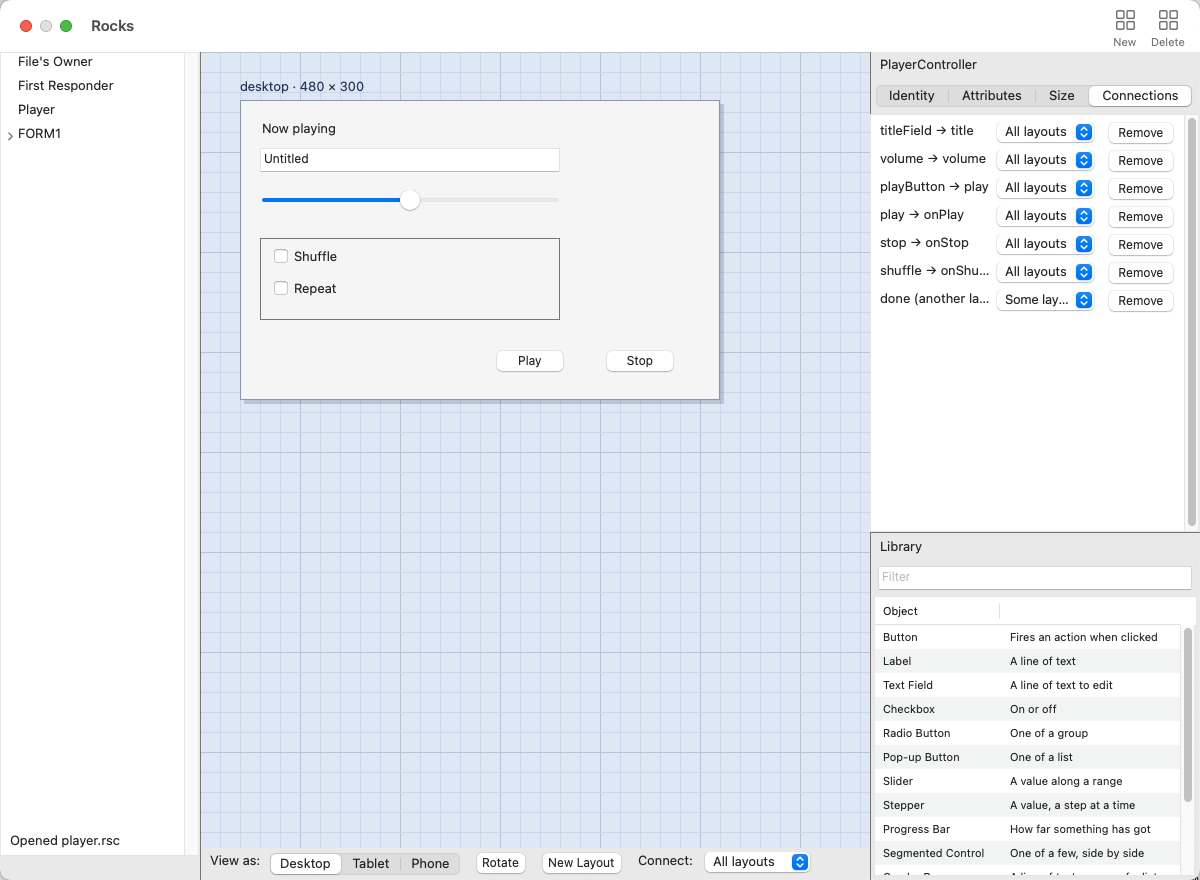
Task: Switch to the Identity tab
Action: (911, 96)
